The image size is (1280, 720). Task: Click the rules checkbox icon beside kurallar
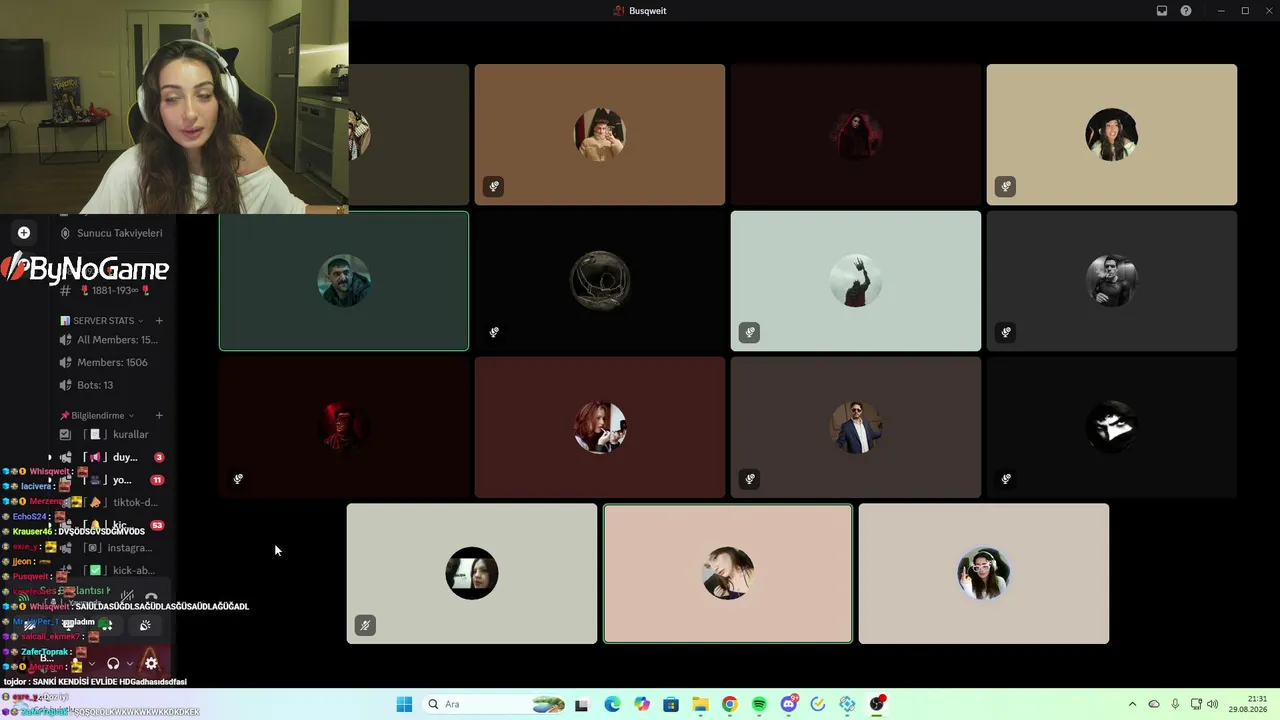[x=65, y=435]
